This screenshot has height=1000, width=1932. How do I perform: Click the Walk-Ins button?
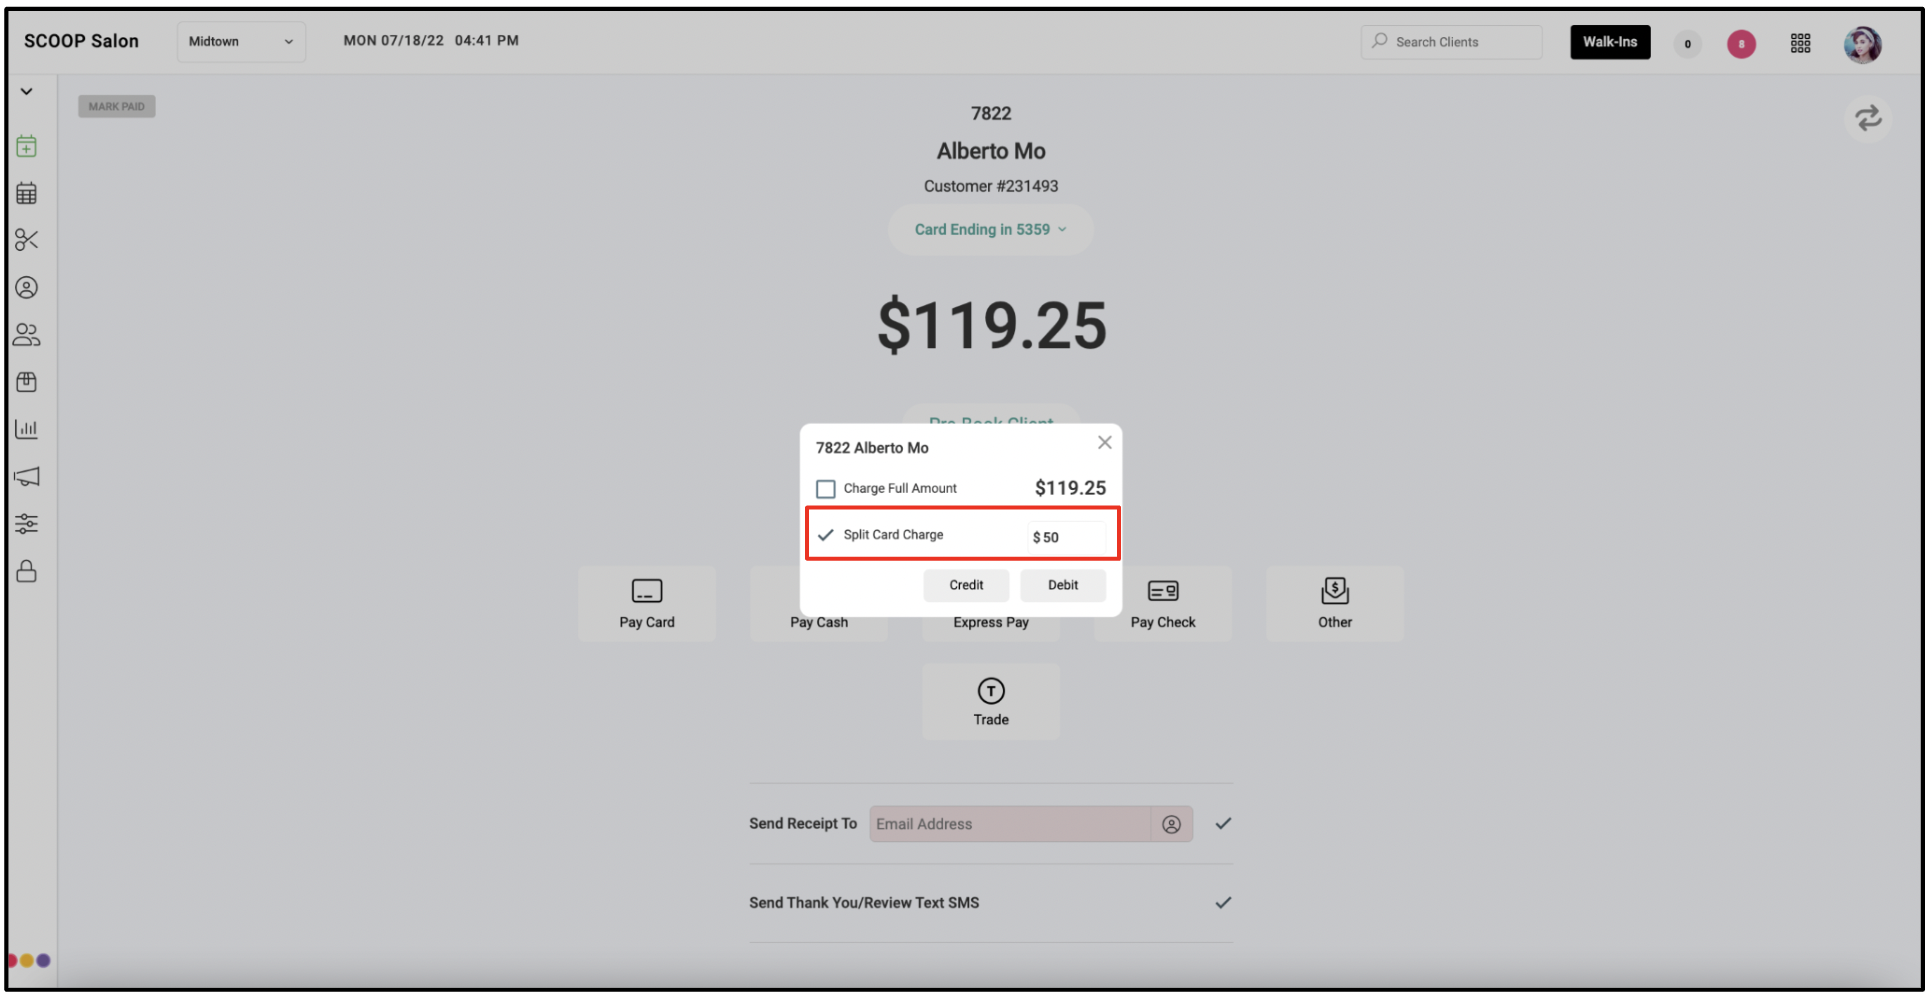pos(1609,42)
